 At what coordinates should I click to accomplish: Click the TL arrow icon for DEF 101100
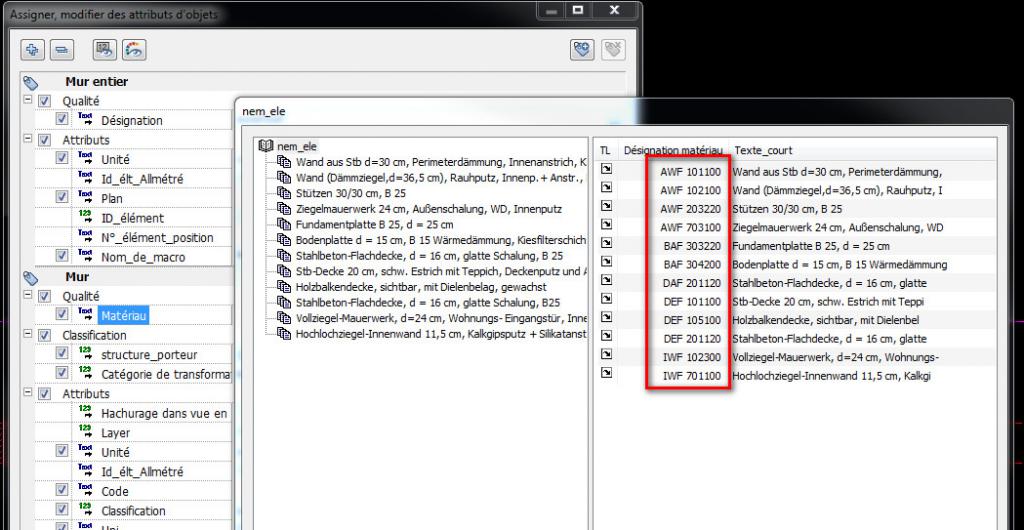point(607,298)
